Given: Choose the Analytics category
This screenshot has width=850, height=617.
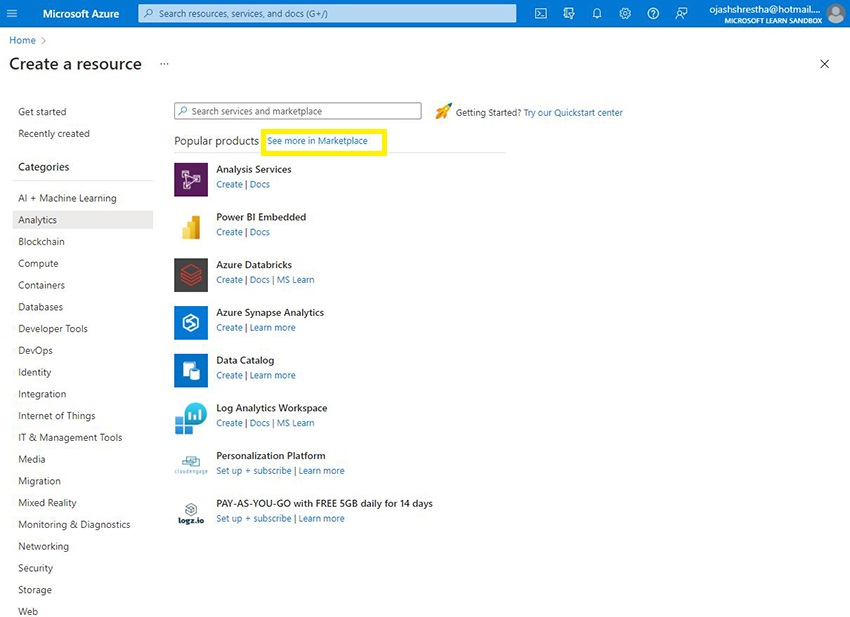Looking at the screenshot, I should [82, 220].
